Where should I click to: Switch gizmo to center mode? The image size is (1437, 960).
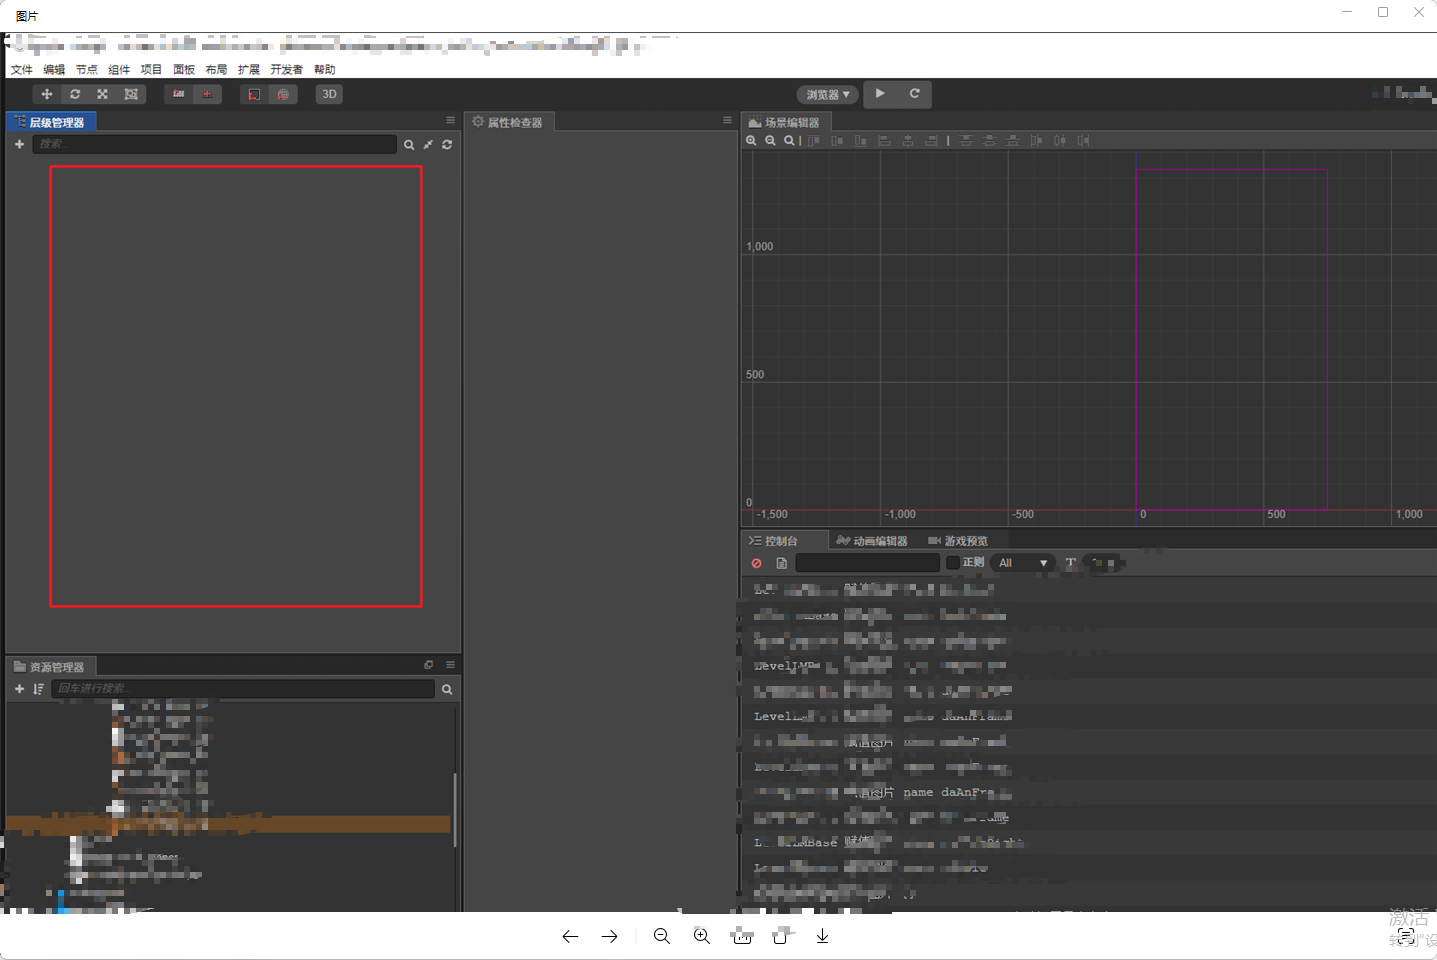tap(207, 94)
